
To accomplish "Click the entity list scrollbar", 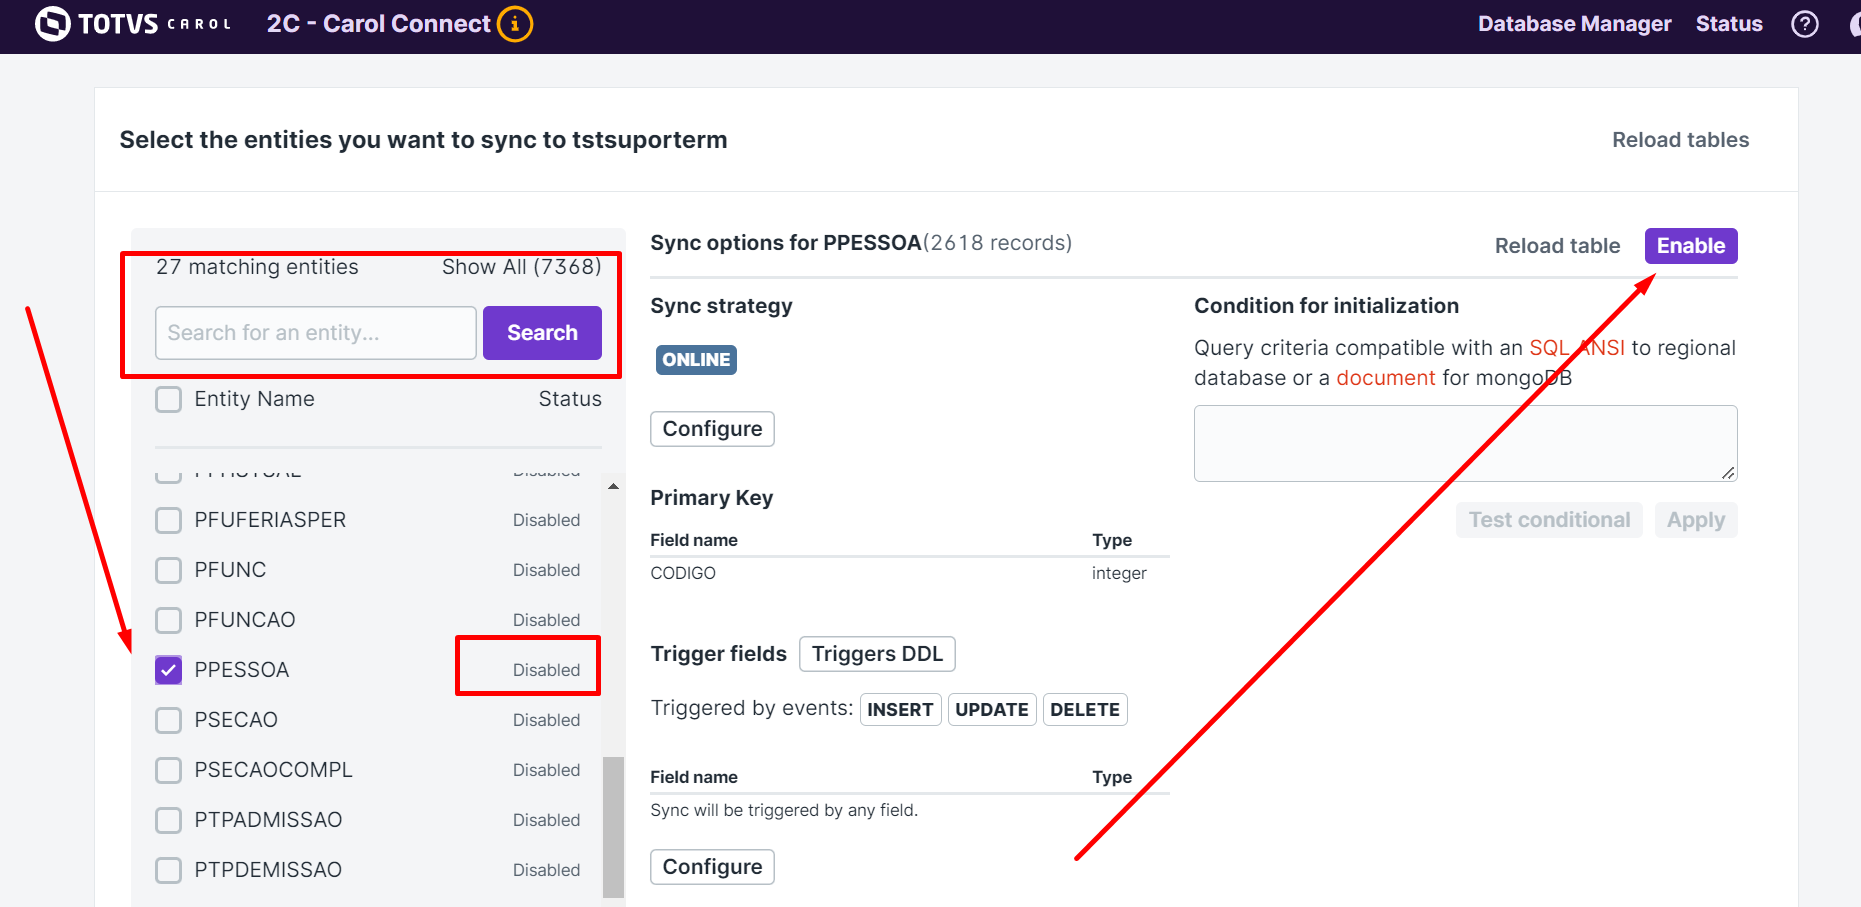I will coord(612,820).
